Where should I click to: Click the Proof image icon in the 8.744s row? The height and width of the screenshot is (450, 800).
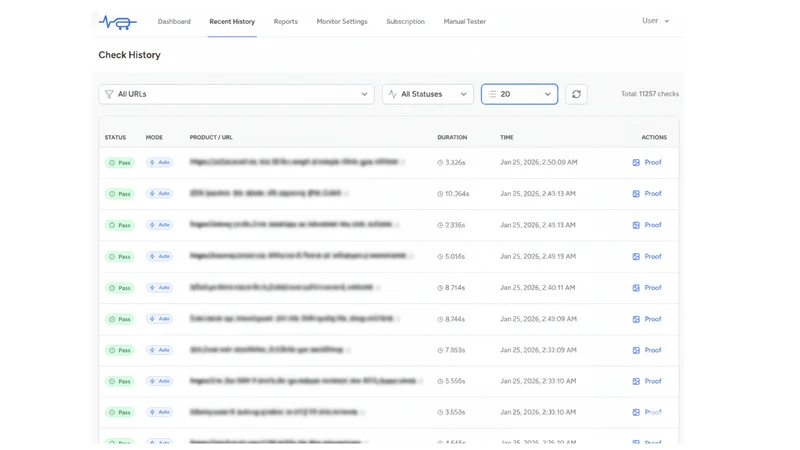click(636, 319)
